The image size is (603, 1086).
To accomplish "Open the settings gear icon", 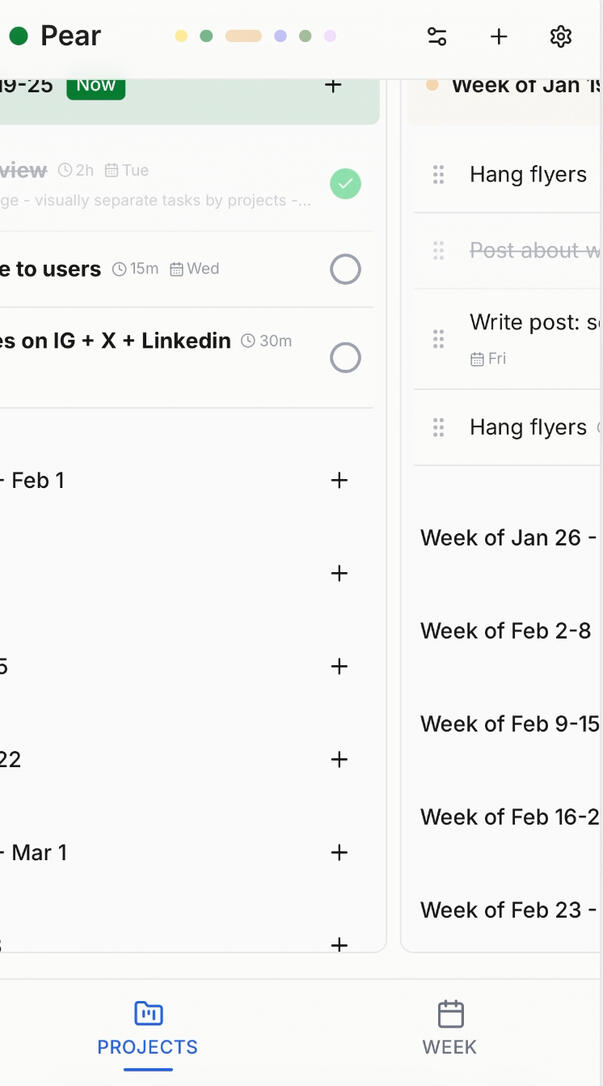I will point(561,37).
